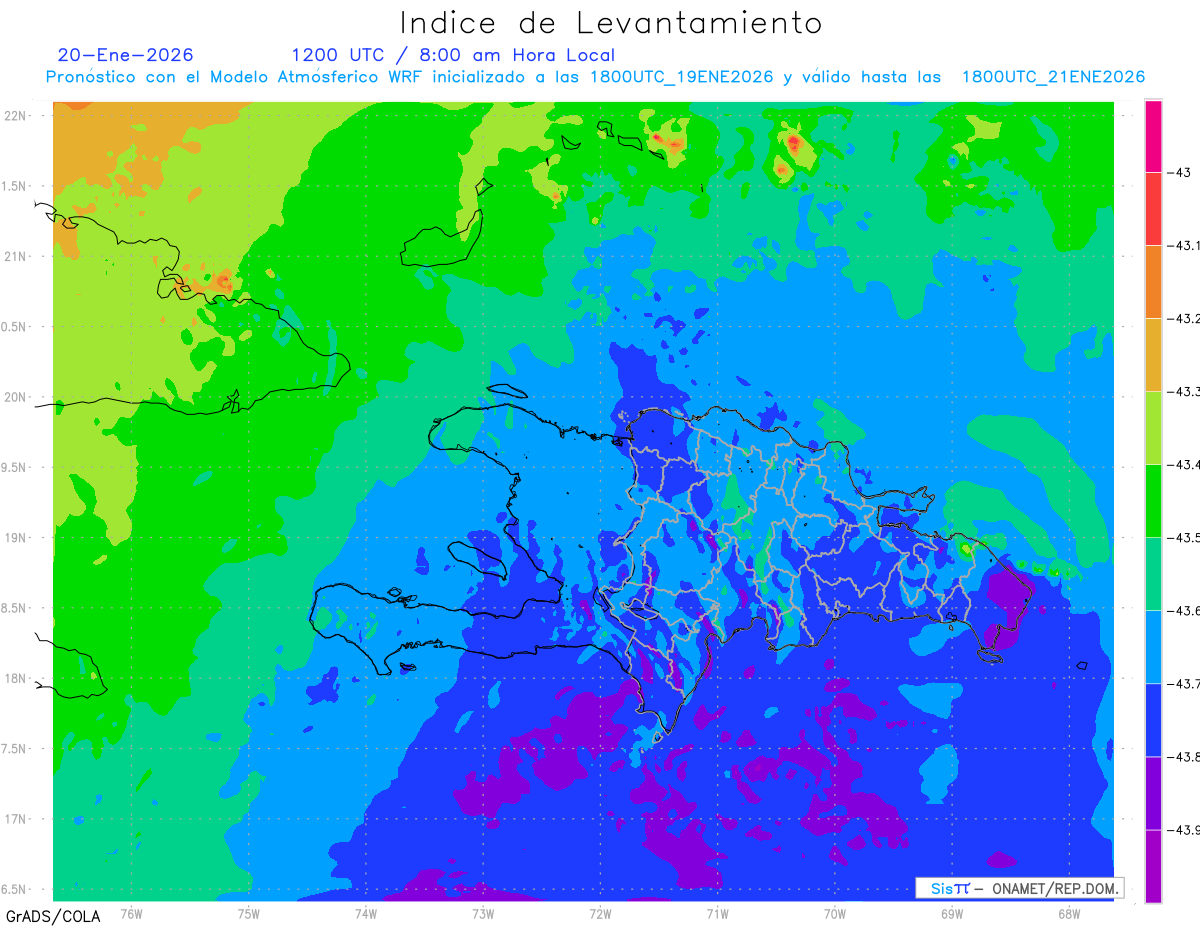Click the '-43.2' color scale label
This screenshot has height=927, width=1200.
(1183, 319)
